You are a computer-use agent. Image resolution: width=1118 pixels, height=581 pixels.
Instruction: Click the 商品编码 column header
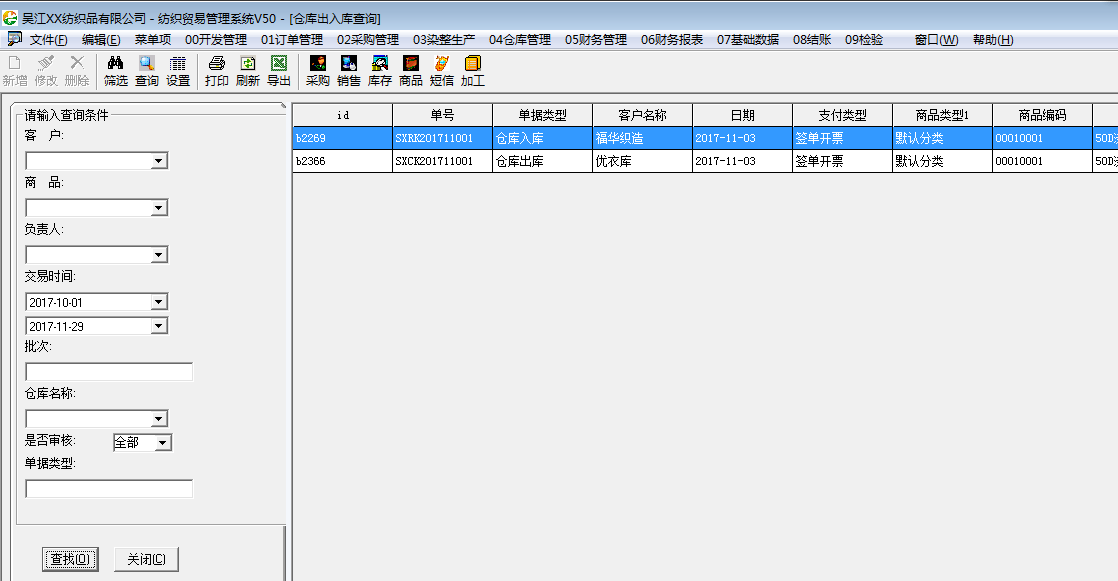(1042, 115)
